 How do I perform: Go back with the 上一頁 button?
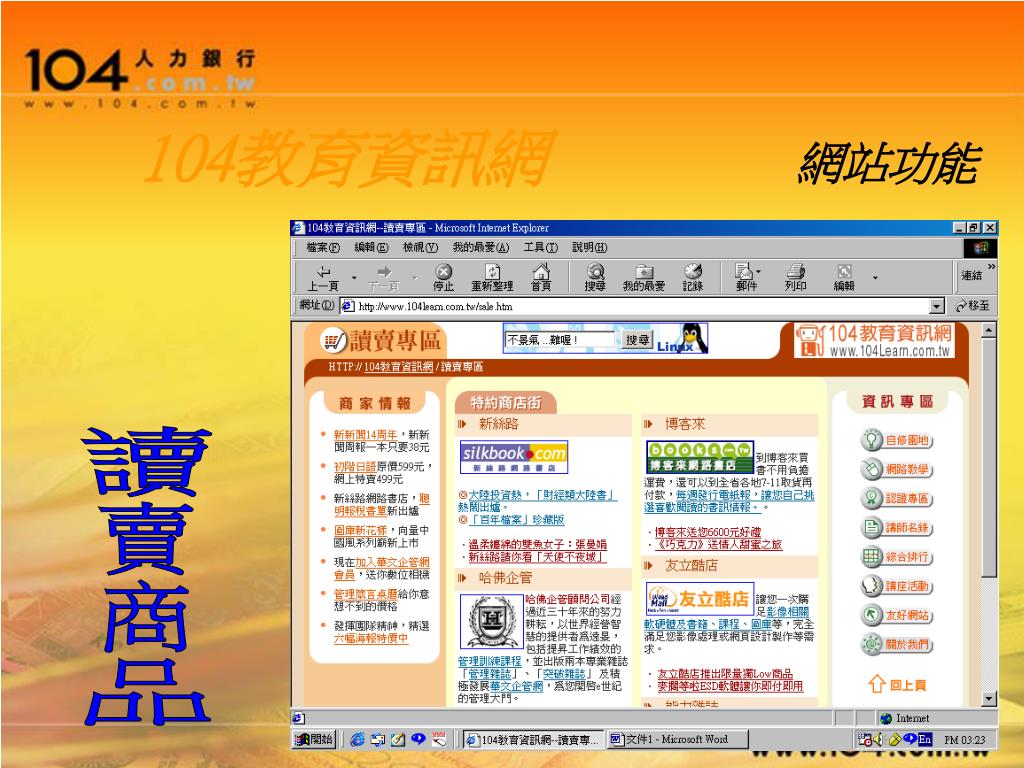click(x=323, y=278)
